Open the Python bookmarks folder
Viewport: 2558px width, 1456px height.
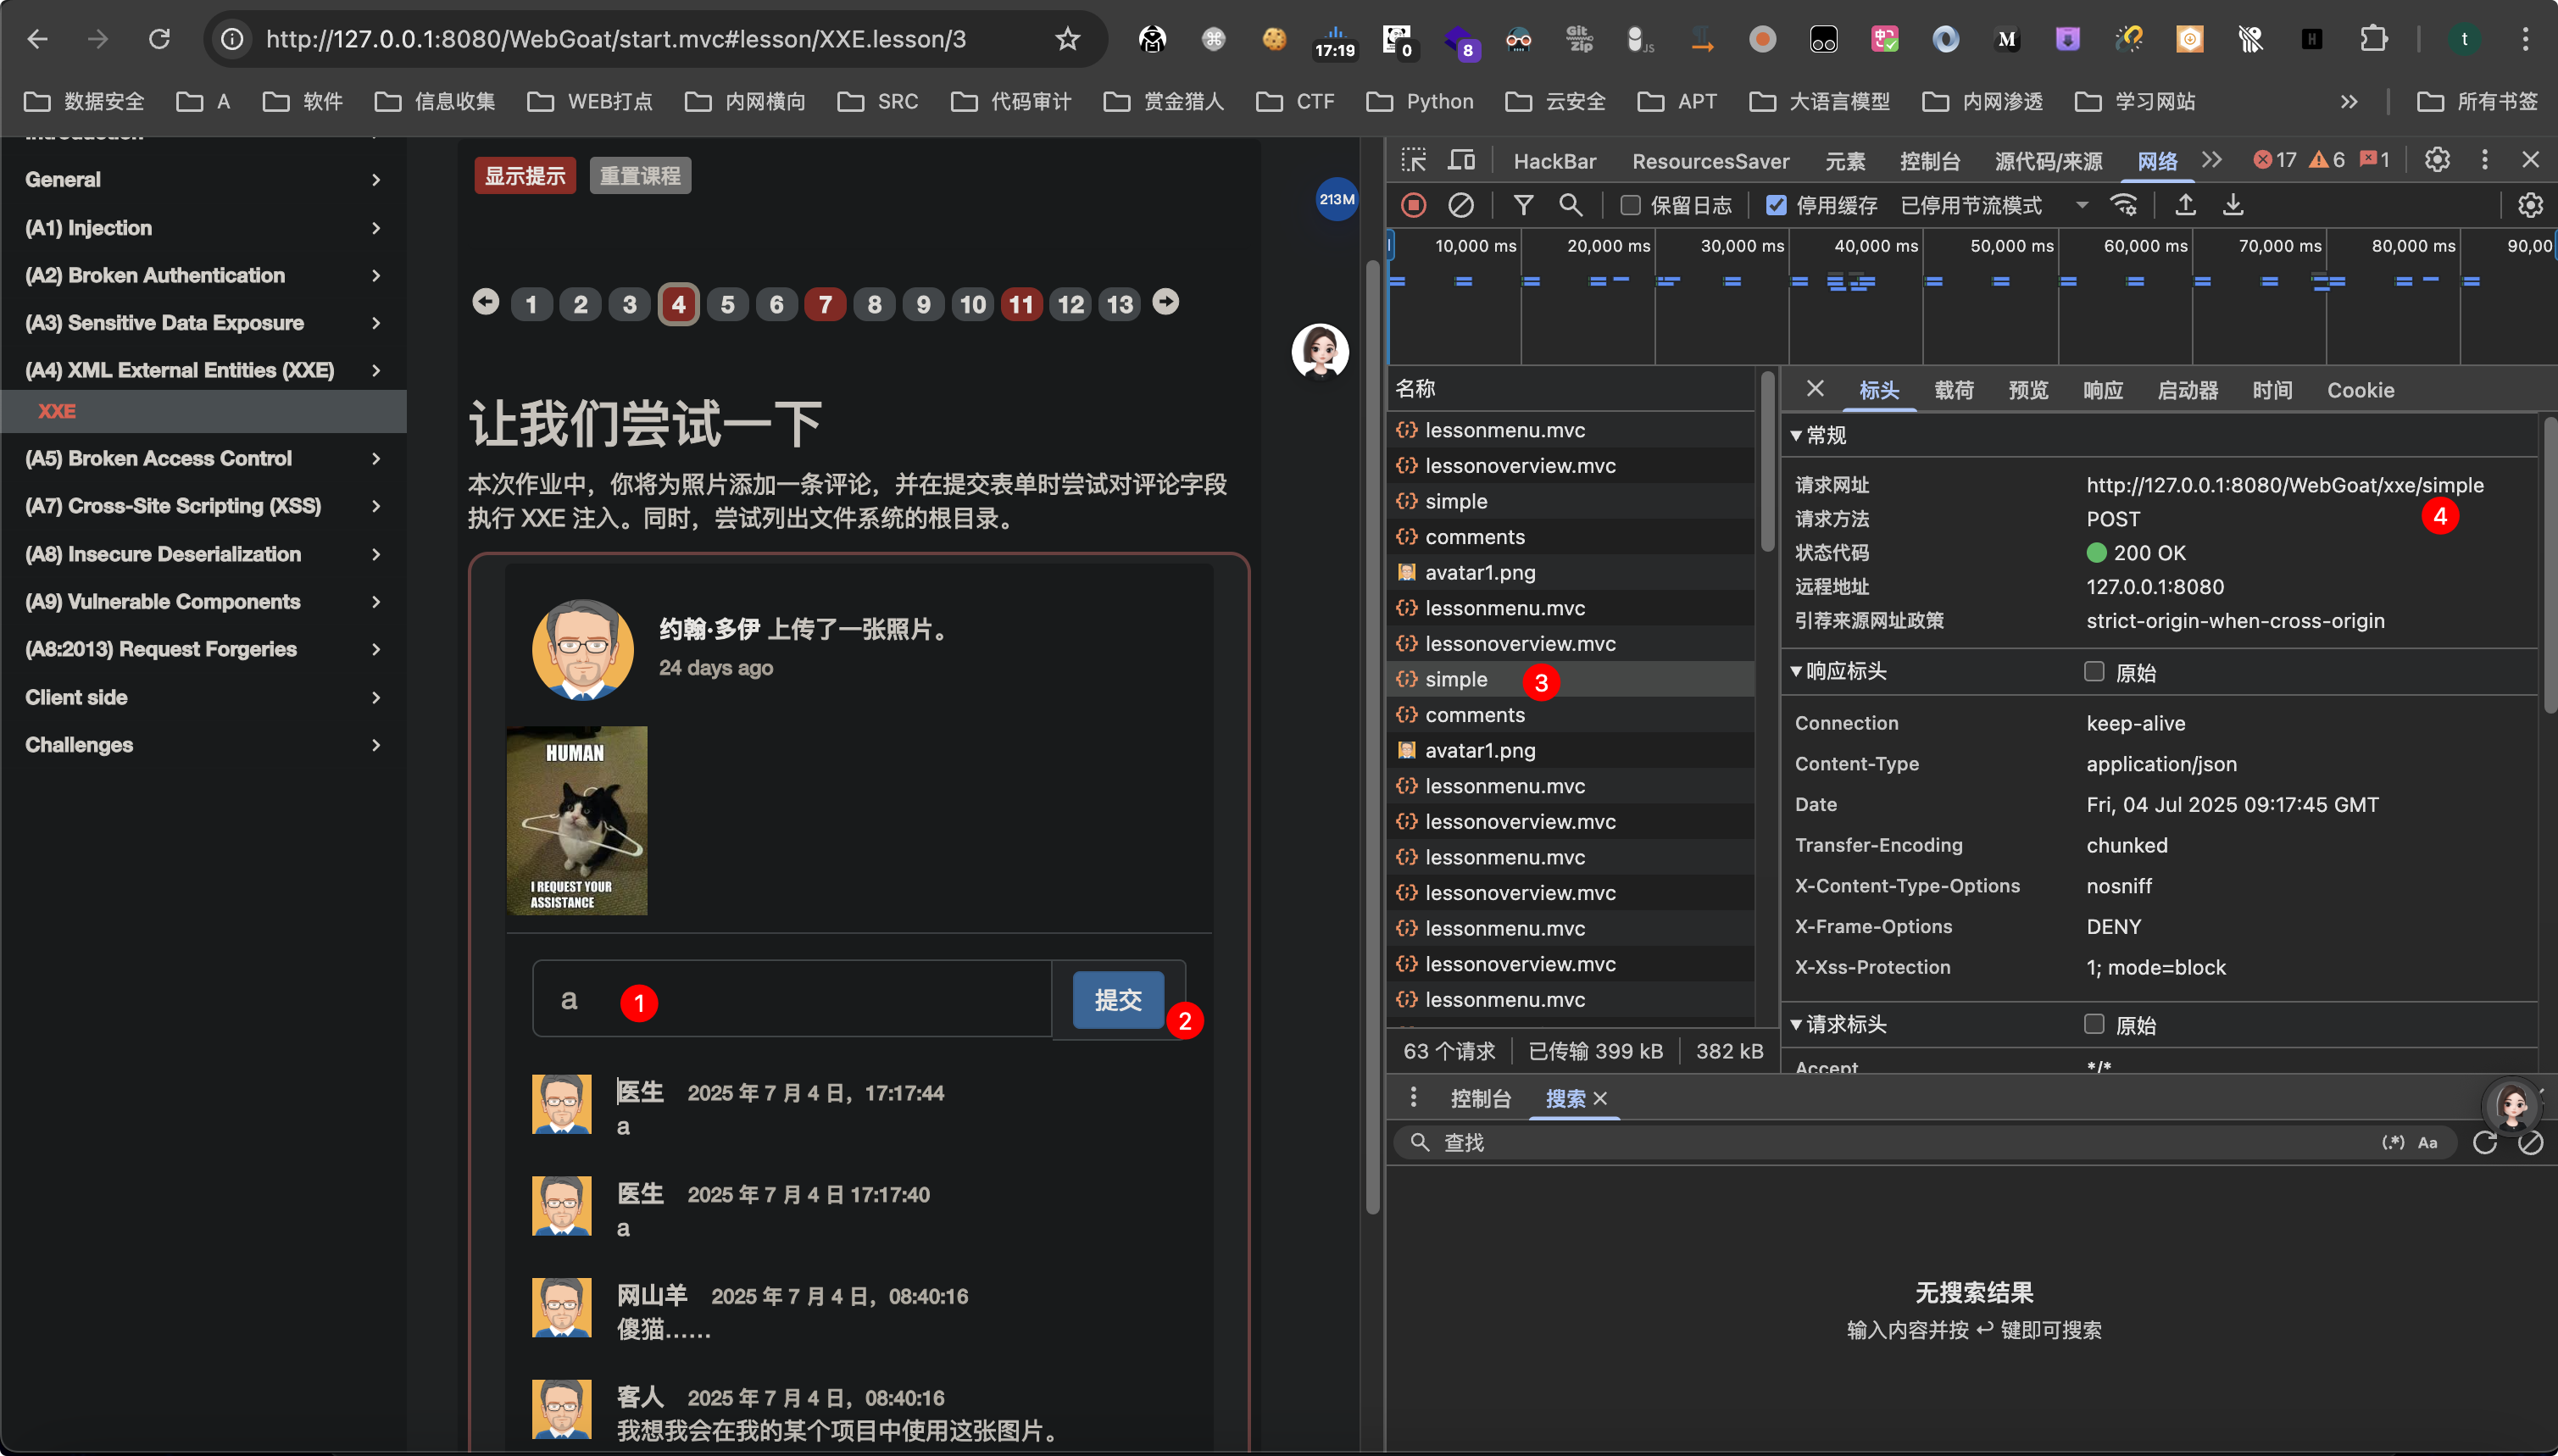1420,101
